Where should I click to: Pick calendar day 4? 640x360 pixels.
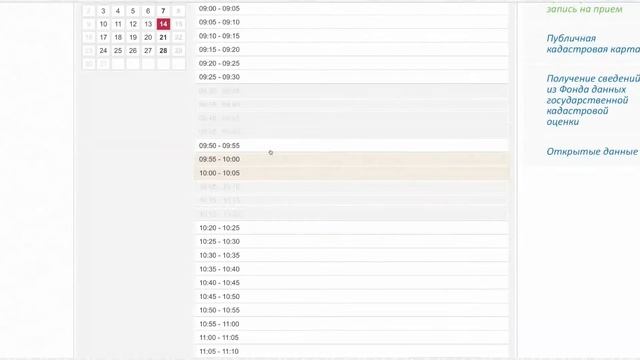[x=118, y=11]
